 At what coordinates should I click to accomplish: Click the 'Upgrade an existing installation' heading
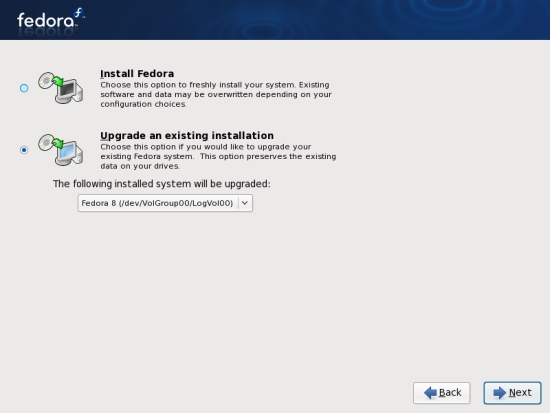click(x=187, y=136)
